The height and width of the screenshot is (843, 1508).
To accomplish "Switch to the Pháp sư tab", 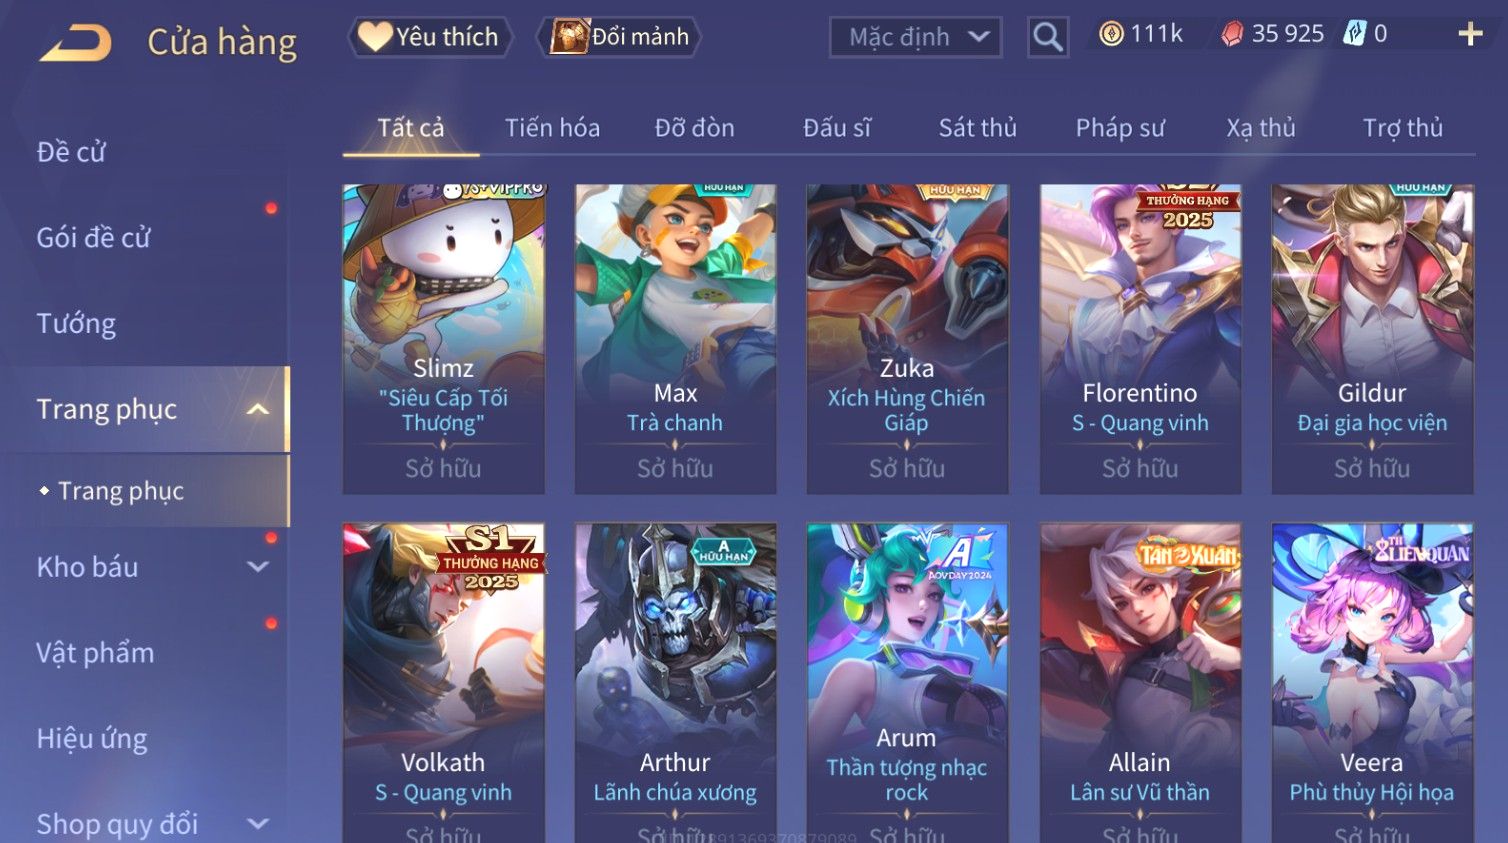I will [x=1120, y=128].
